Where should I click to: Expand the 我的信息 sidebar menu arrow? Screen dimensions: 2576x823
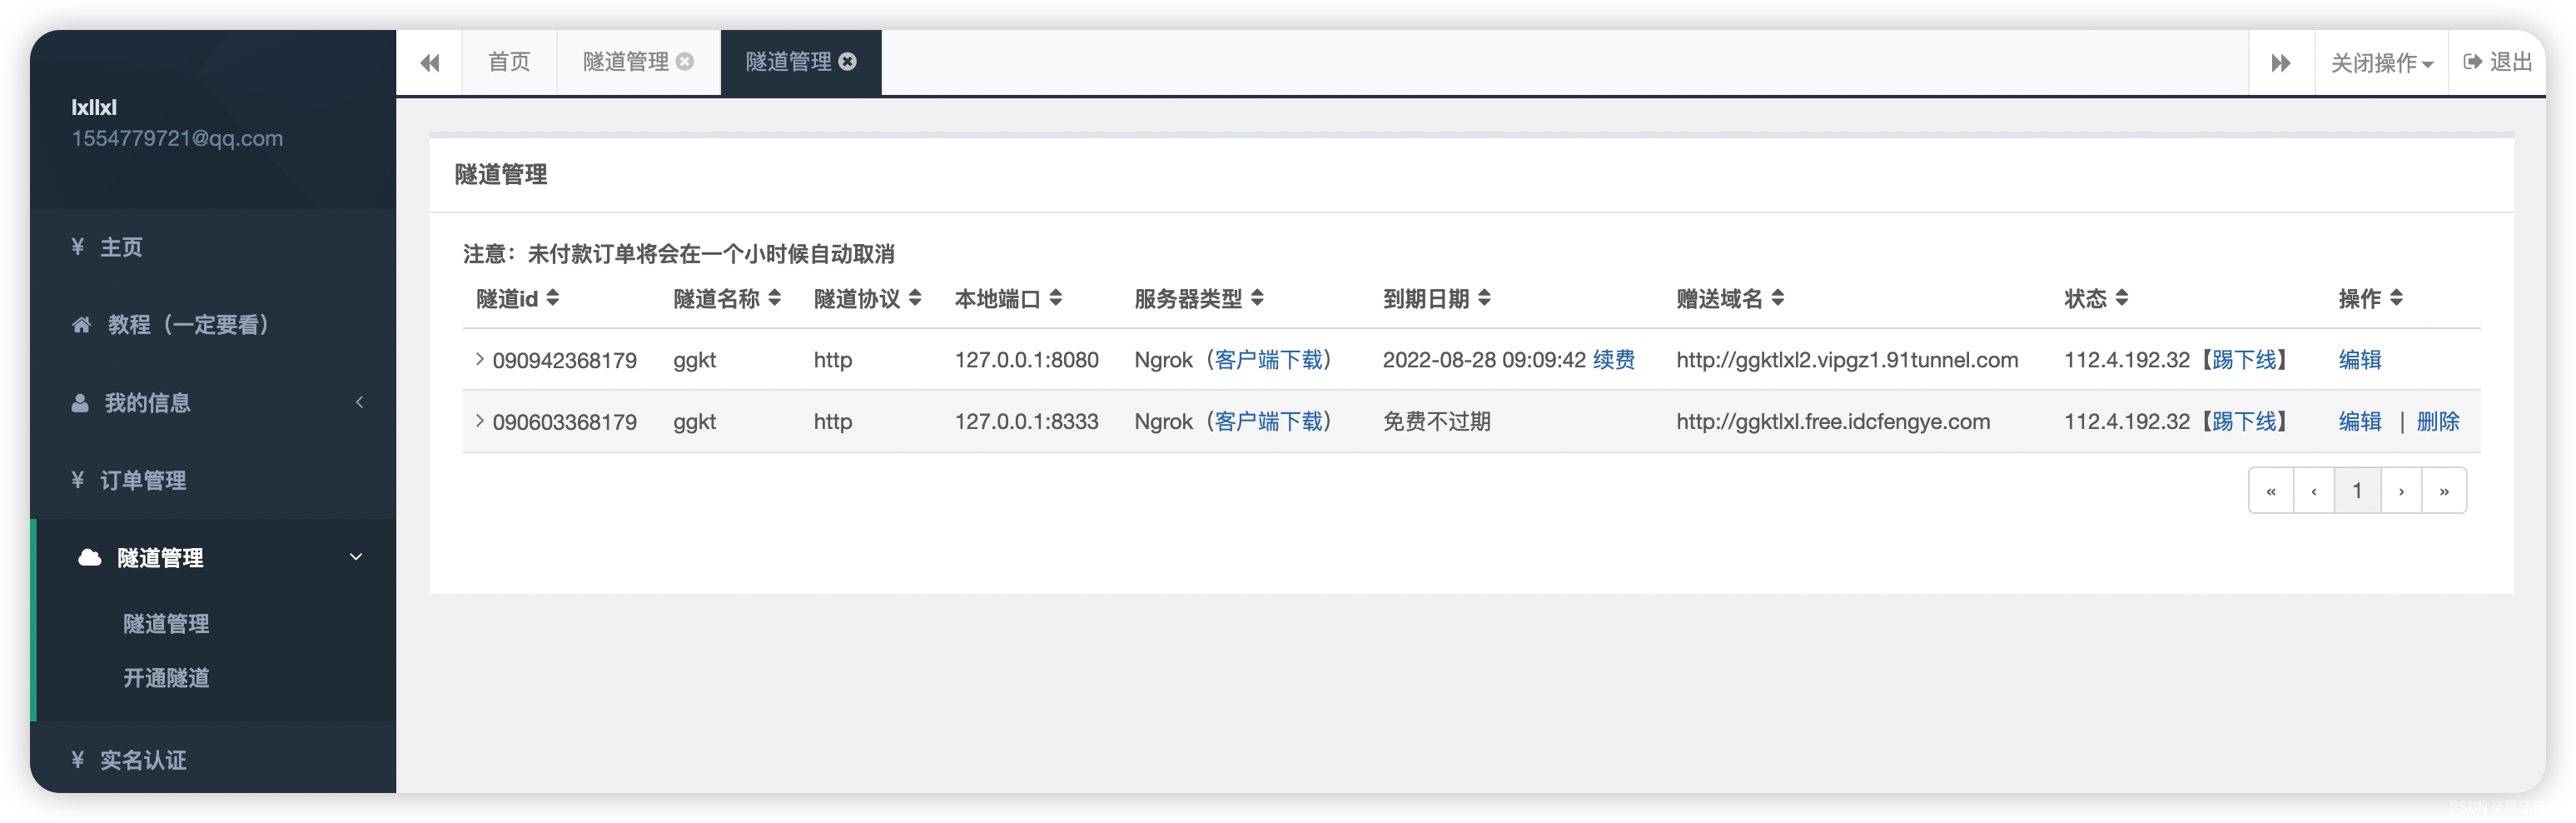click(x=360, y=402)
